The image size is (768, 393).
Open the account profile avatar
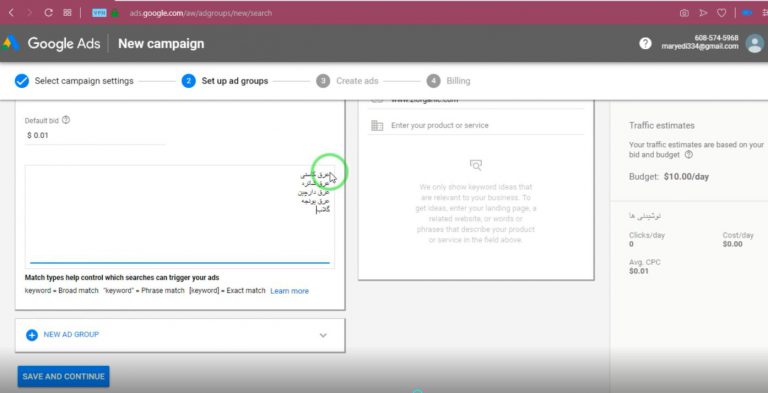click(754, 43)
